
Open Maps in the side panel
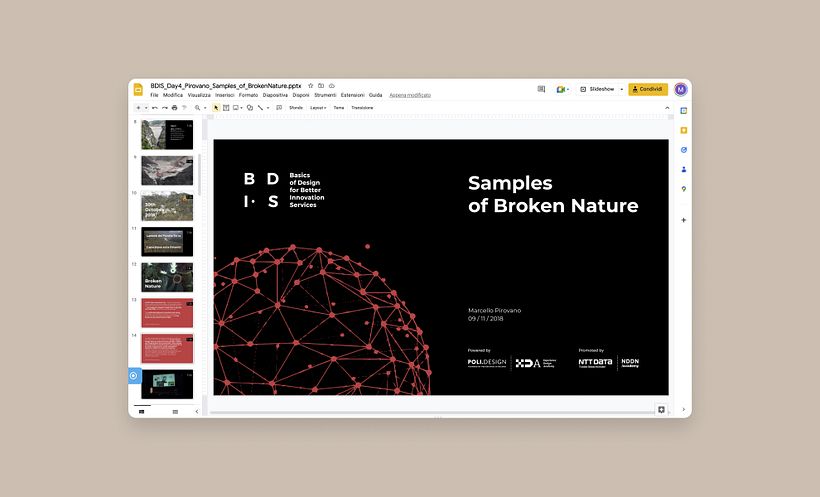coord(684,189)
